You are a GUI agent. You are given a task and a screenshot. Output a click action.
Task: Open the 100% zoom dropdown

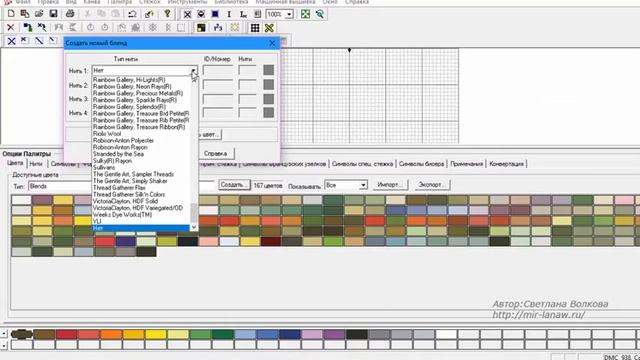(289, 14)
